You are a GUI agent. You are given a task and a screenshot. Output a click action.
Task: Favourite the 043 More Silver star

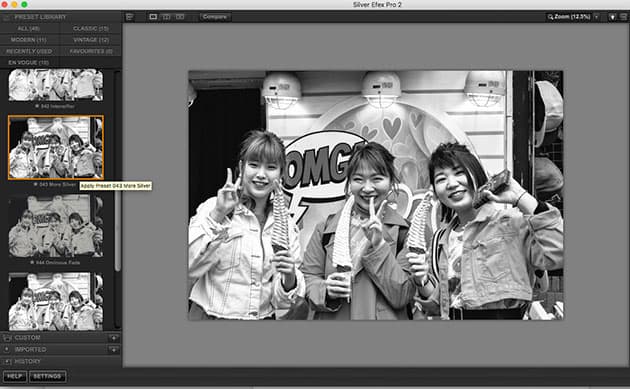(36, 184)
